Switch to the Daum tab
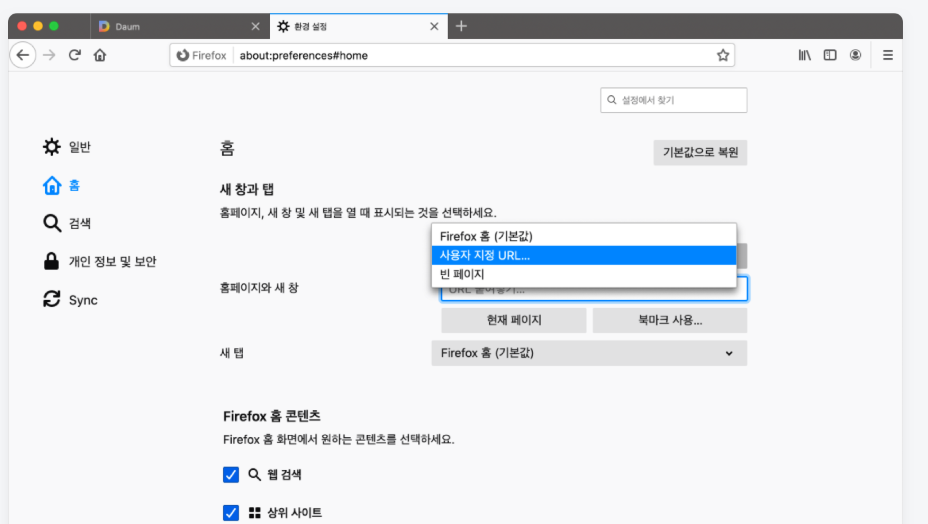This screenshot has height=524, width=928. (x=179, y=26)
